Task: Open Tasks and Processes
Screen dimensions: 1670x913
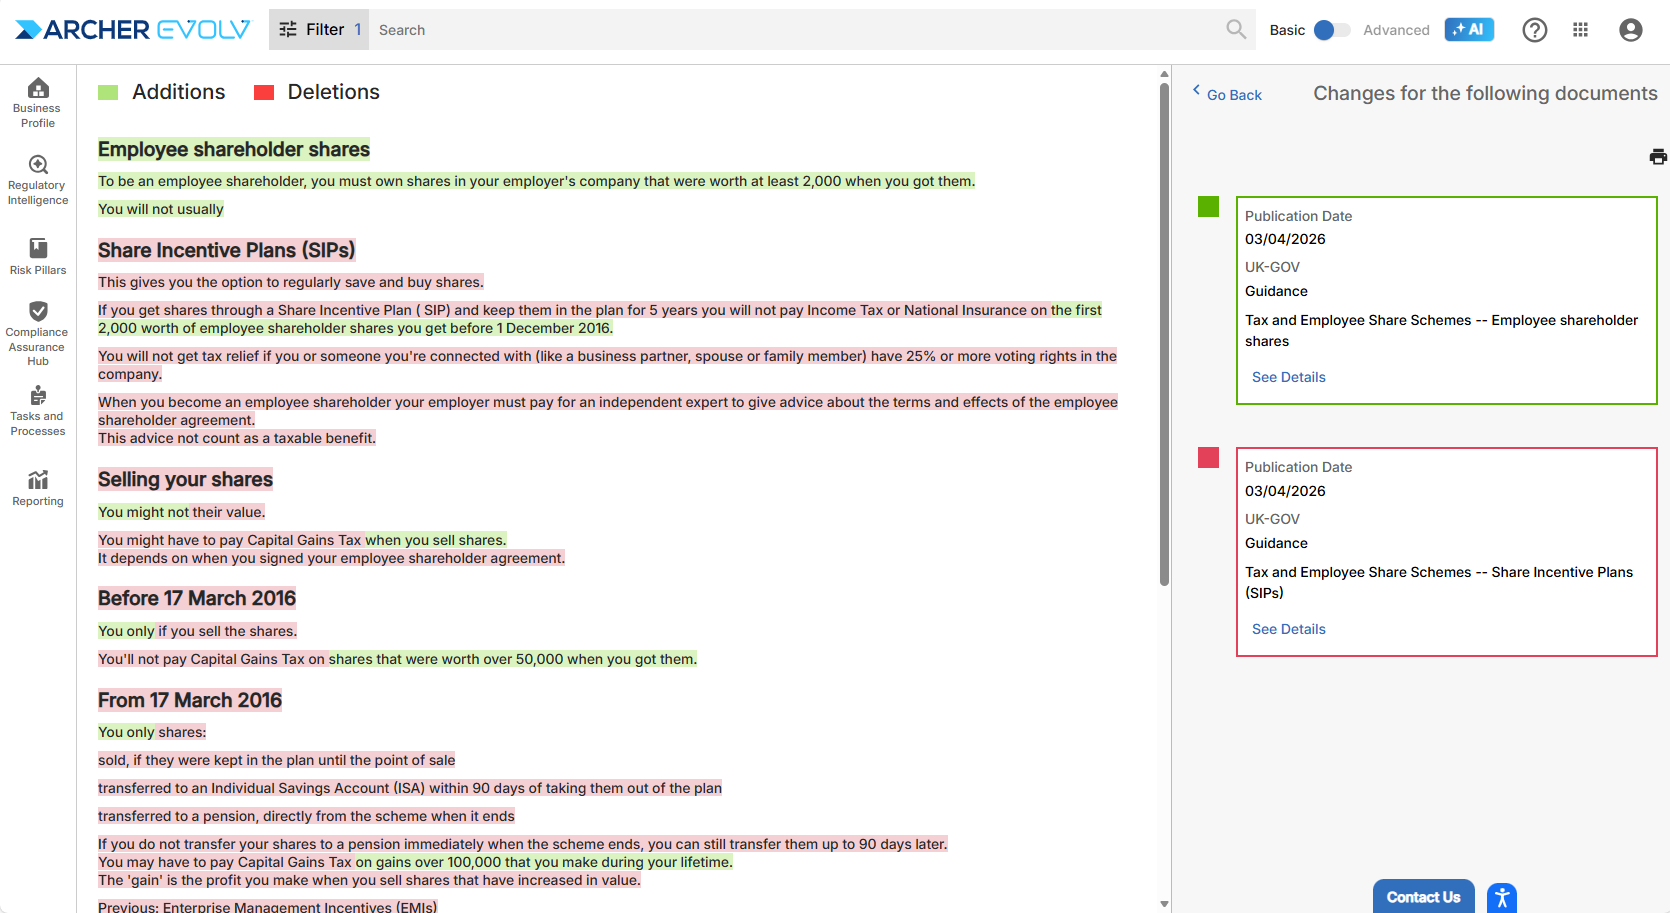Action: pyautogui.click(x=38, y=410)
